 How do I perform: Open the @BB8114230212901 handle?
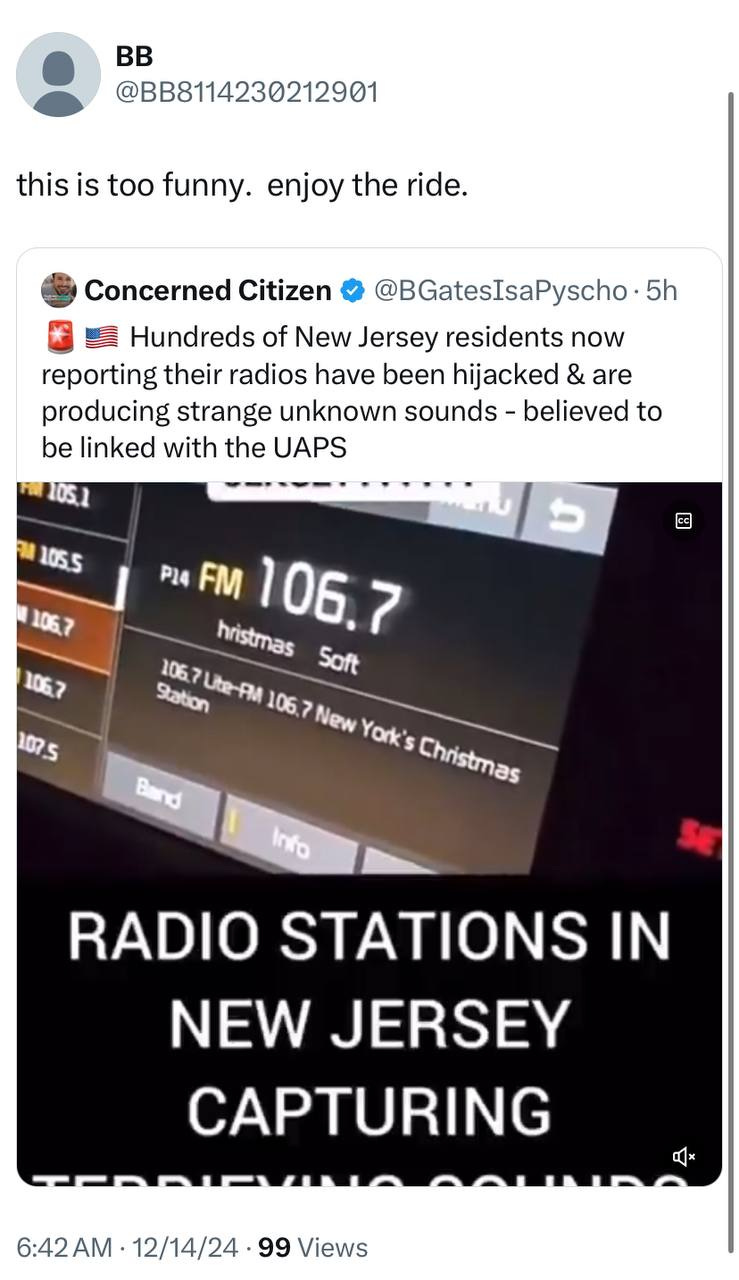pos(248,93)
